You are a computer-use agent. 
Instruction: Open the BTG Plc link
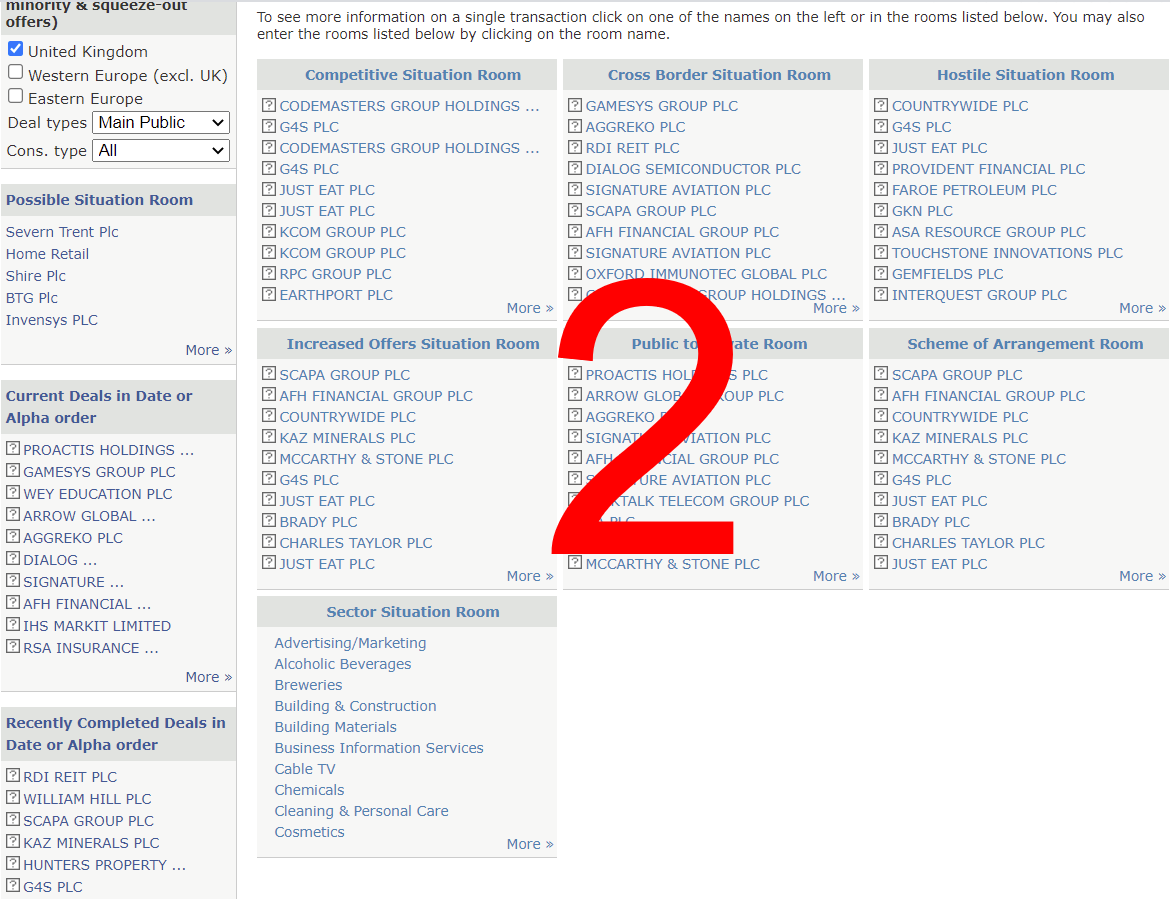31,298
